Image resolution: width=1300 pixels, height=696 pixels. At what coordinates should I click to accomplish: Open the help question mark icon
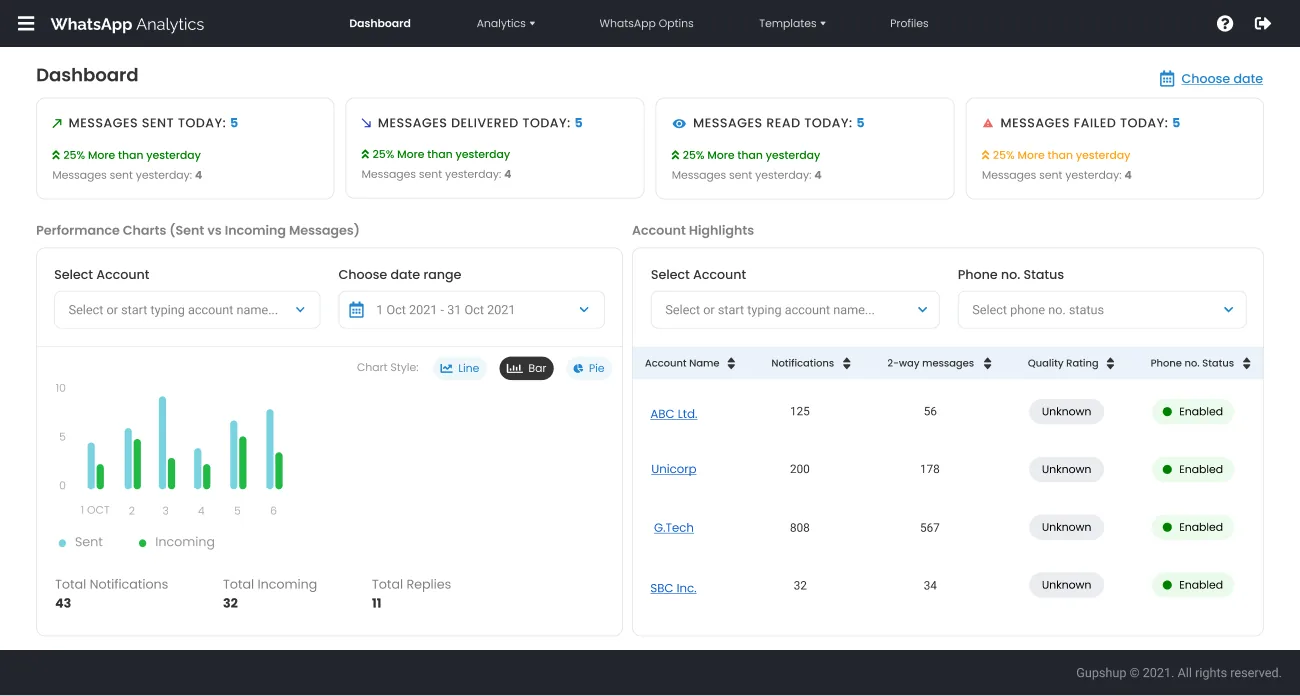(1225, 23)
